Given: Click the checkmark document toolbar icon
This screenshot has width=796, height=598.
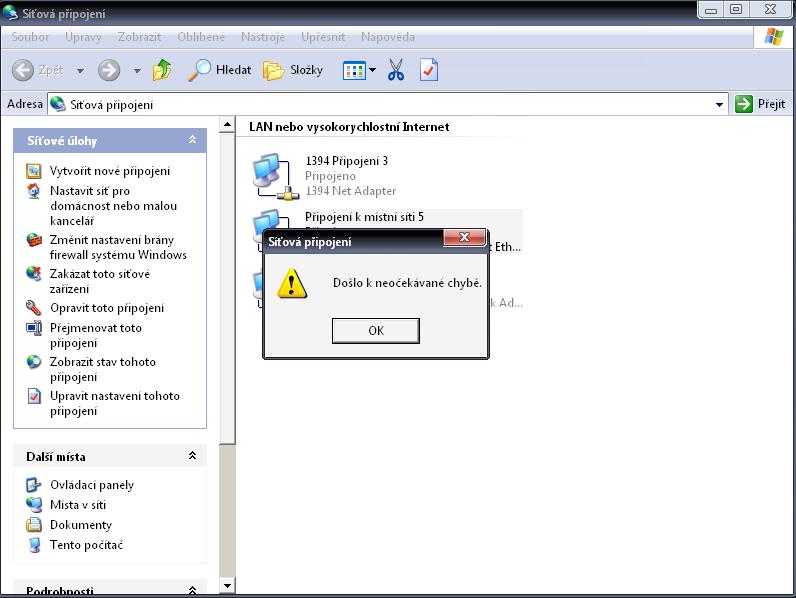Looking at the screenshot, I should click(x=428, y=71).
